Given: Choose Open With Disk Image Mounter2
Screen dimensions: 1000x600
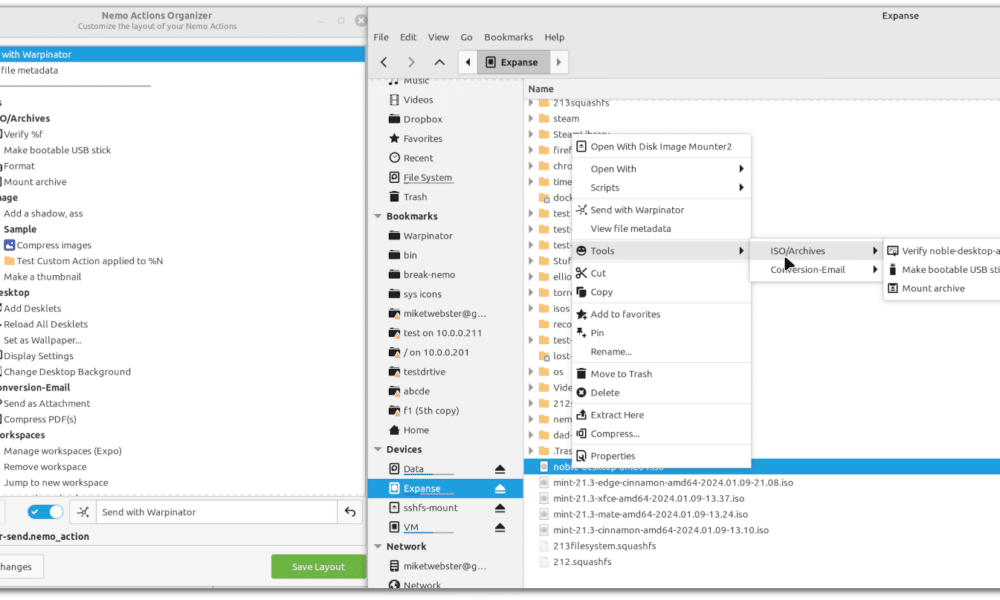Looking at the screenshot, I should click(x=661, y=147).
